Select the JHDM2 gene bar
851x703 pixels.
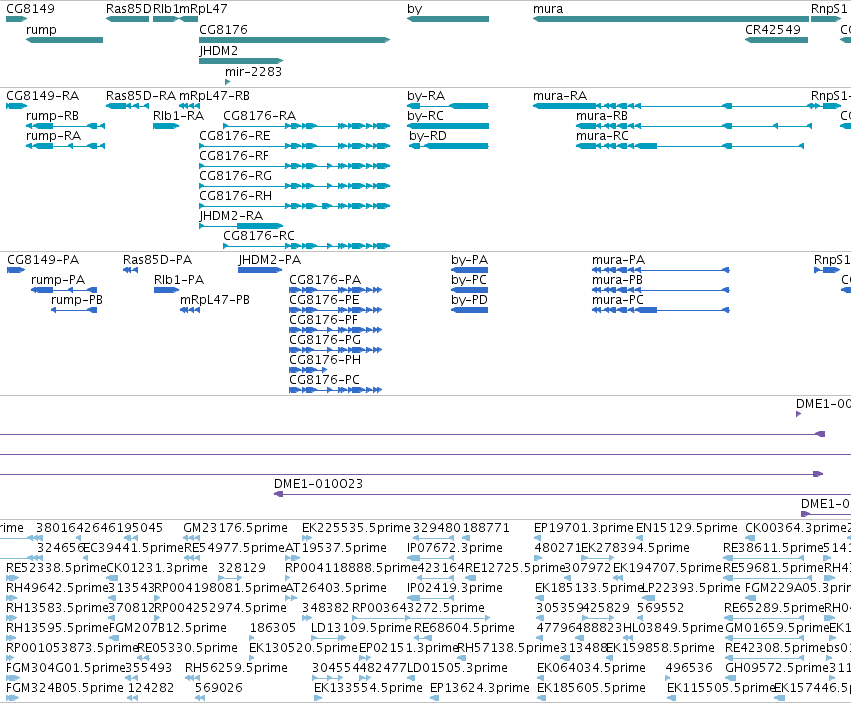coord(241,61)
